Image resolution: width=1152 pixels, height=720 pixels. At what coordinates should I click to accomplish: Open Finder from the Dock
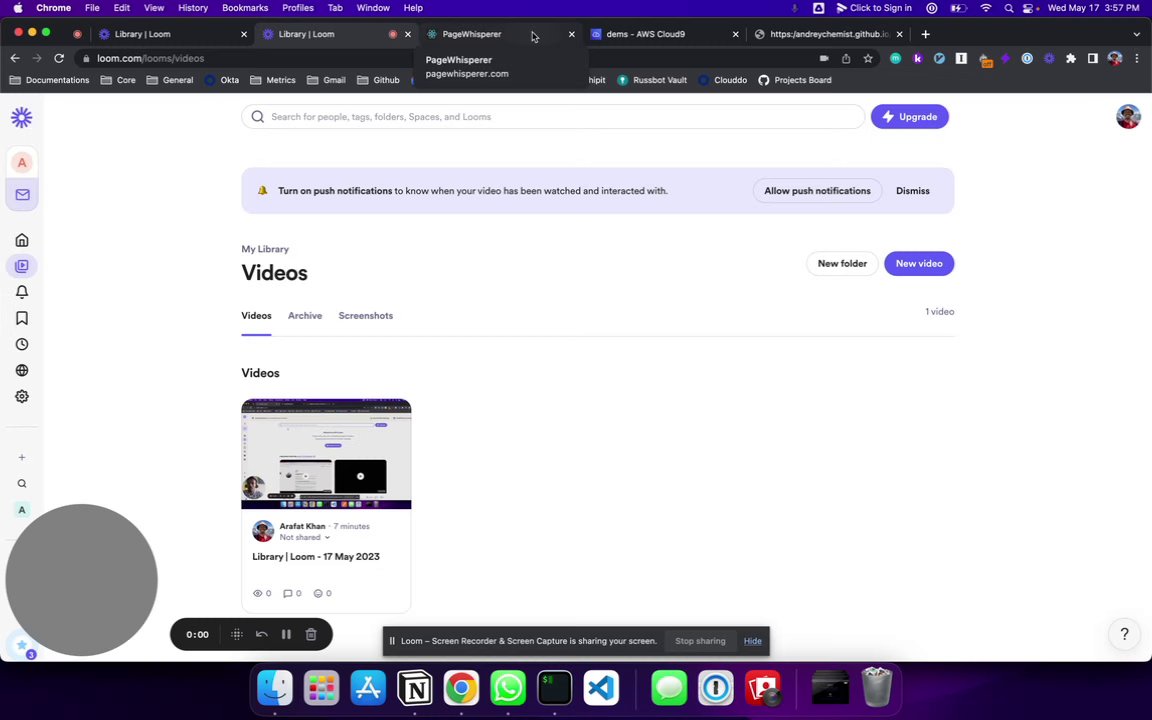point(275,688)
